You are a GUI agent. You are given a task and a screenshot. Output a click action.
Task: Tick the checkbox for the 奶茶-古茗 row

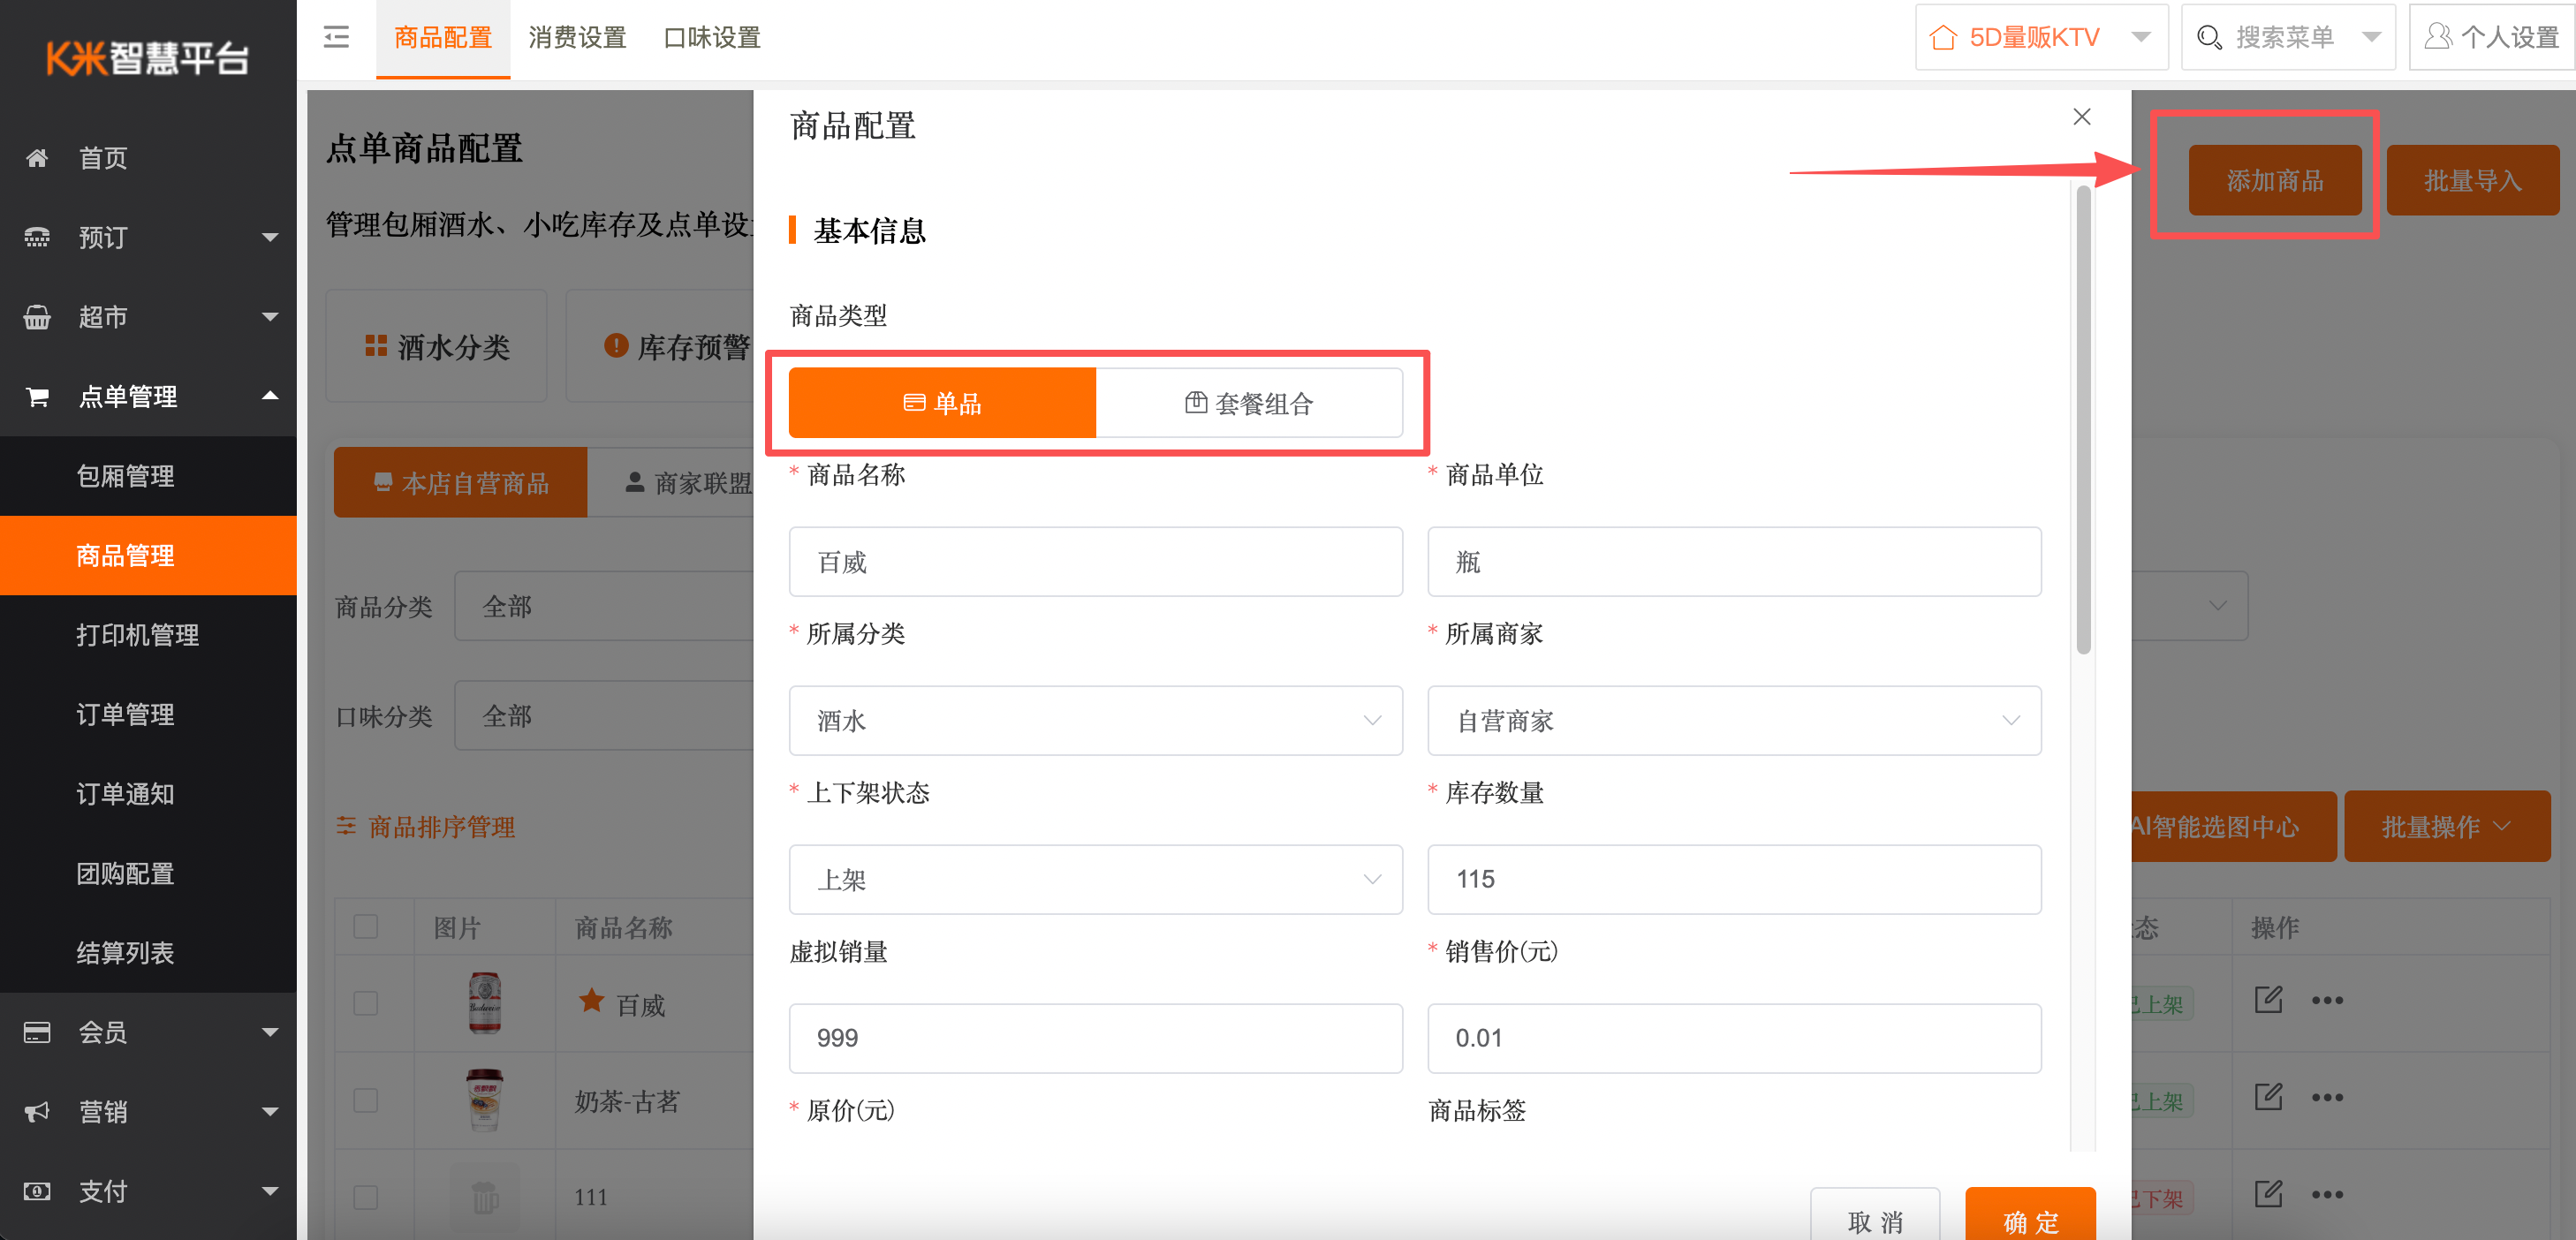point(366,1100)
